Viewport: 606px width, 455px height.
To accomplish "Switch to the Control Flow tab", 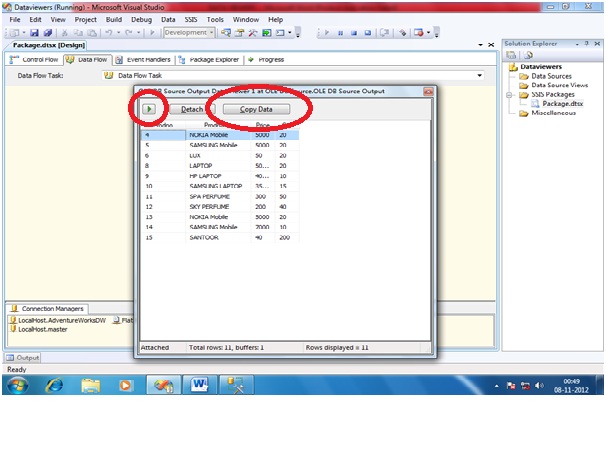I will [x=36, y=60].
